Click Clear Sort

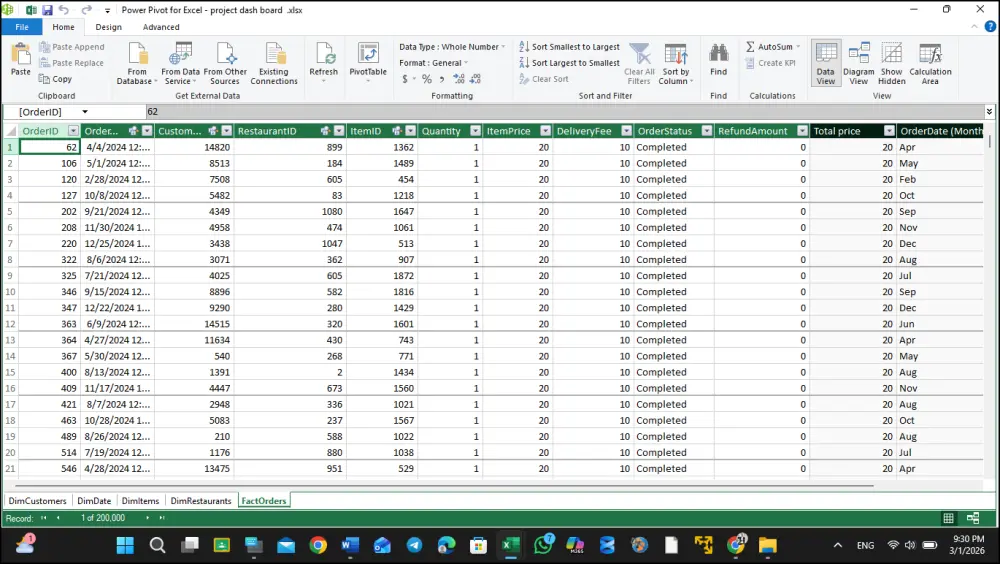(x=543, y=78)
